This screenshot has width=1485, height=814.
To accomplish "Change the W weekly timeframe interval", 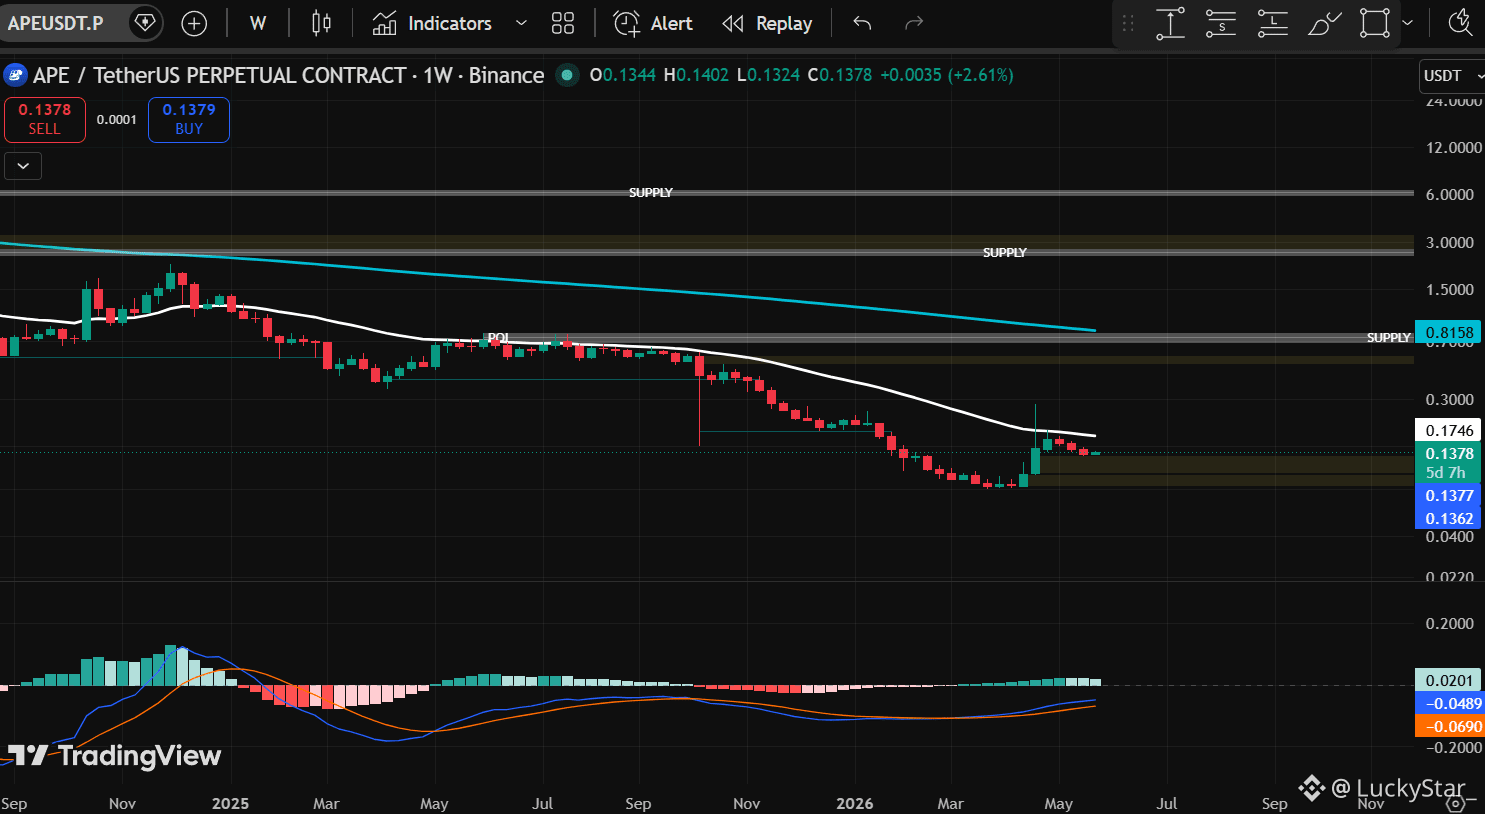I will pos(258,23).
